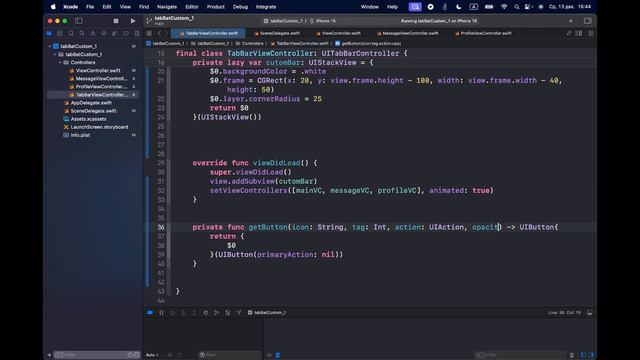The height and width of the screenshot is (360, 640).
Task: Click Step Into in the debug bar
Action: tap(183, 313)
